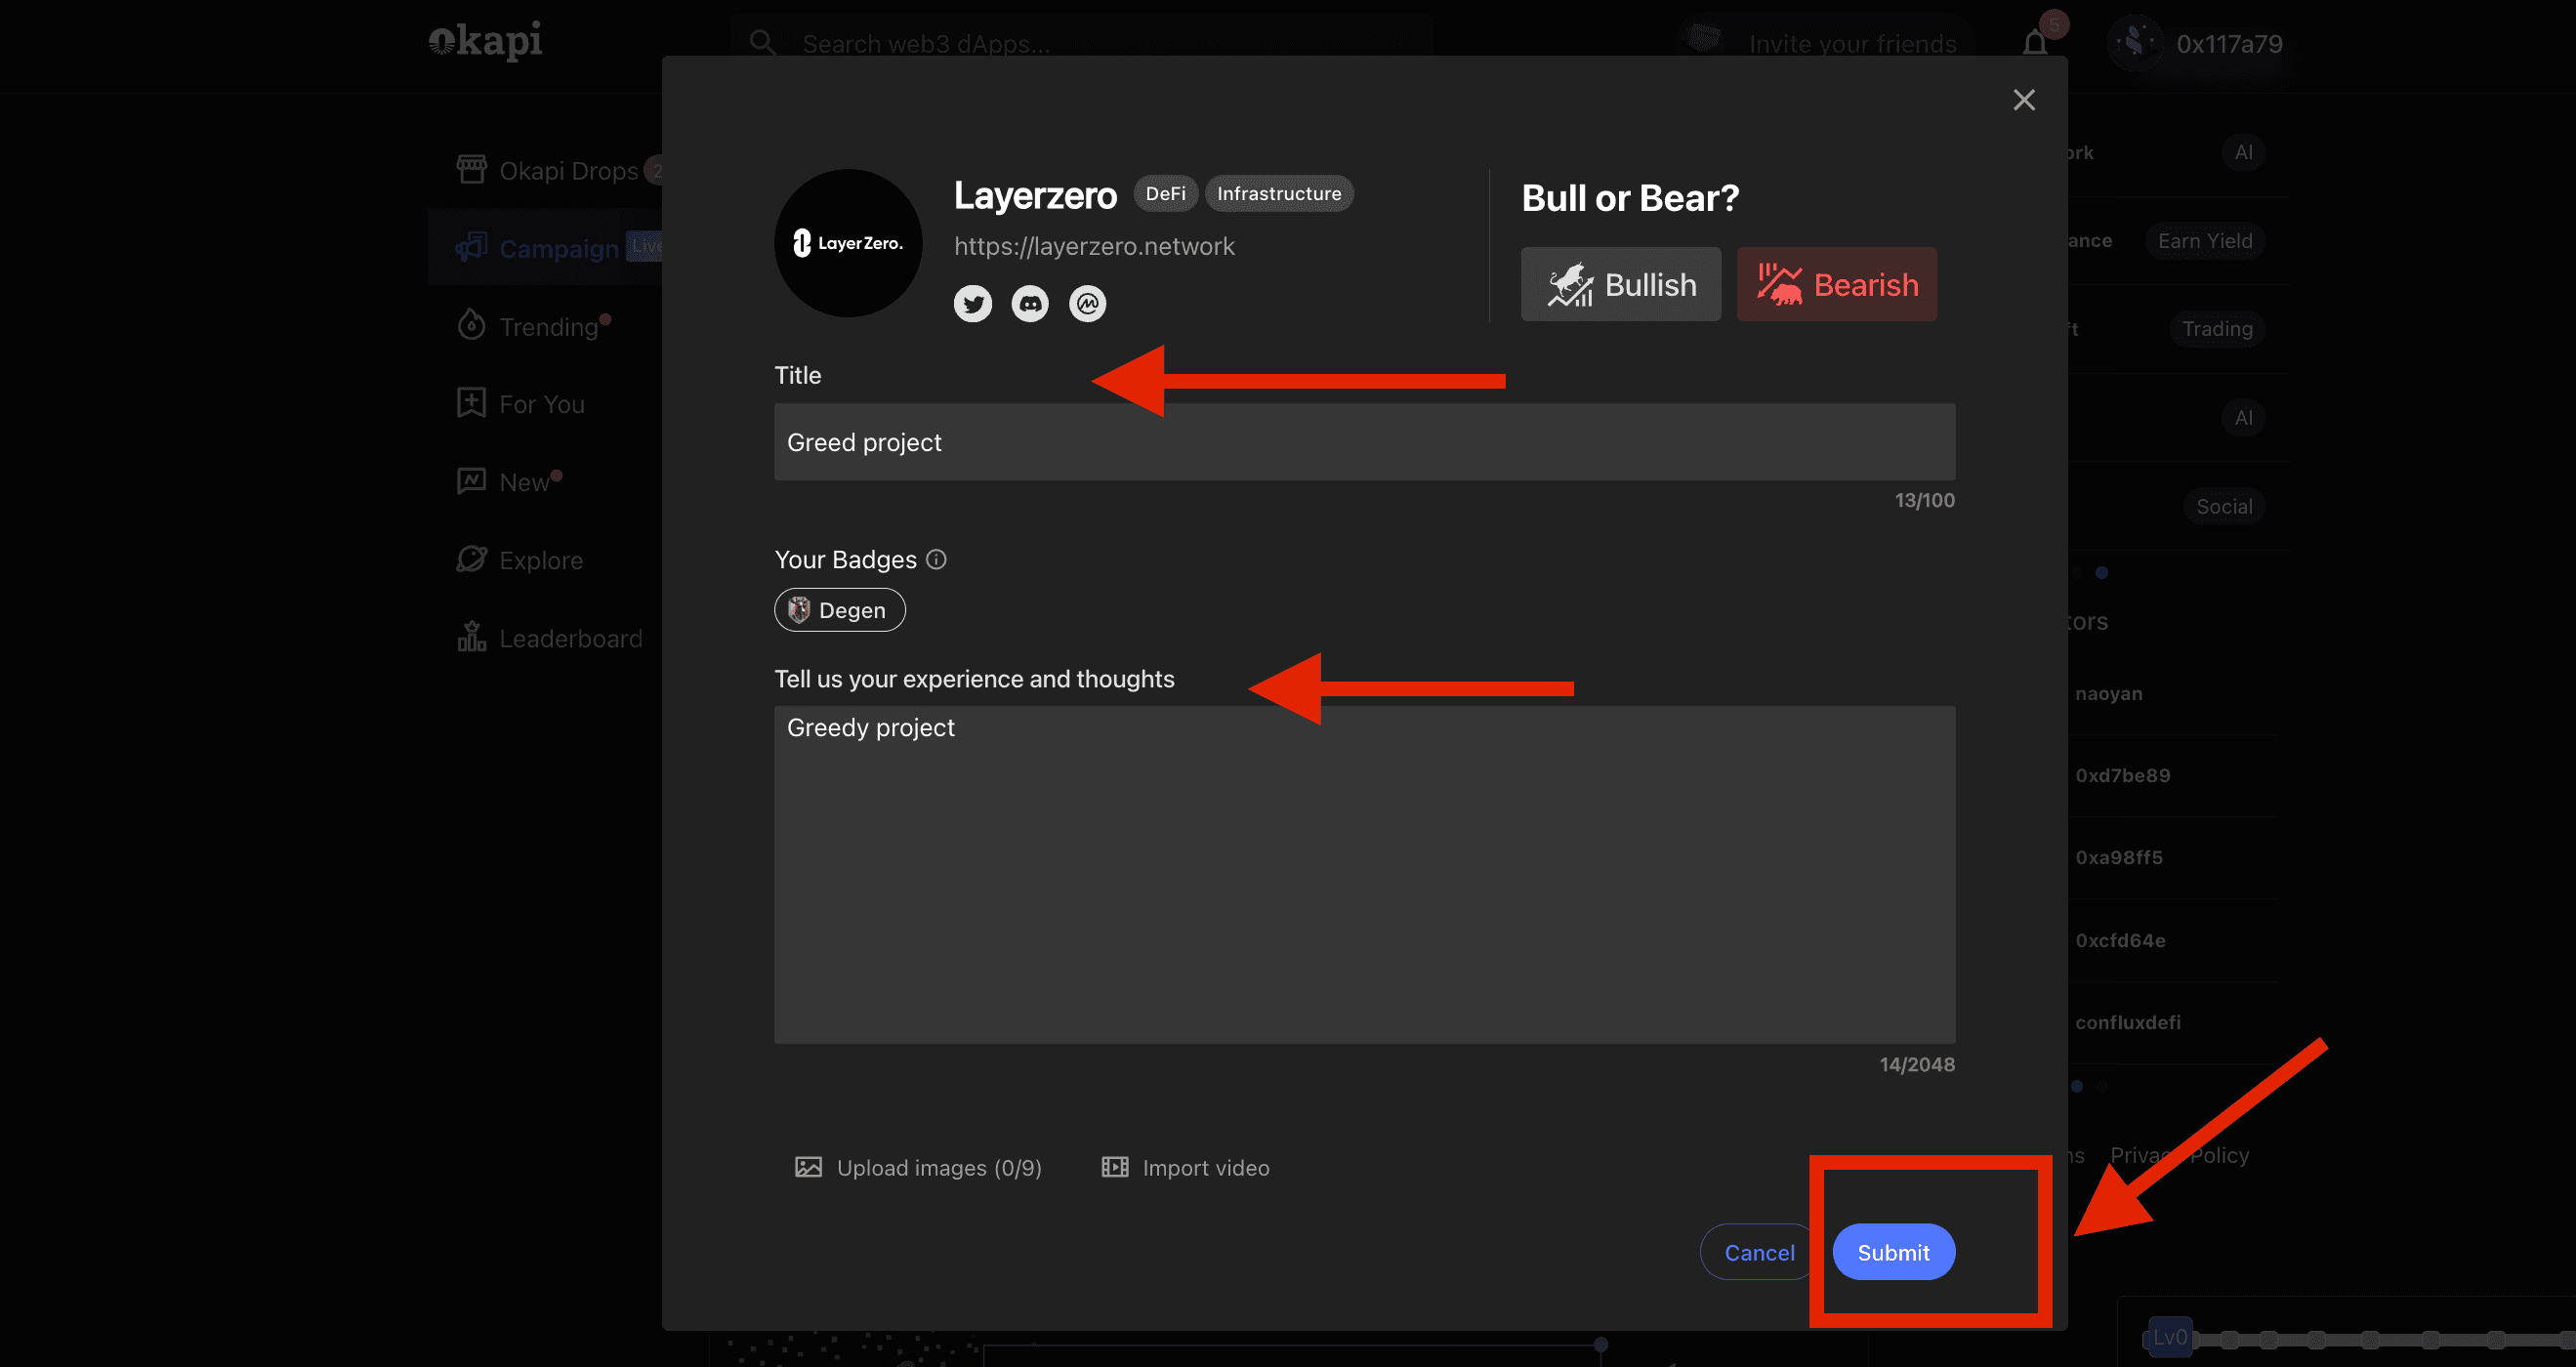The image size is (2576, 1367).
Task: Click the Social tag
Action: click(2224, 506)
